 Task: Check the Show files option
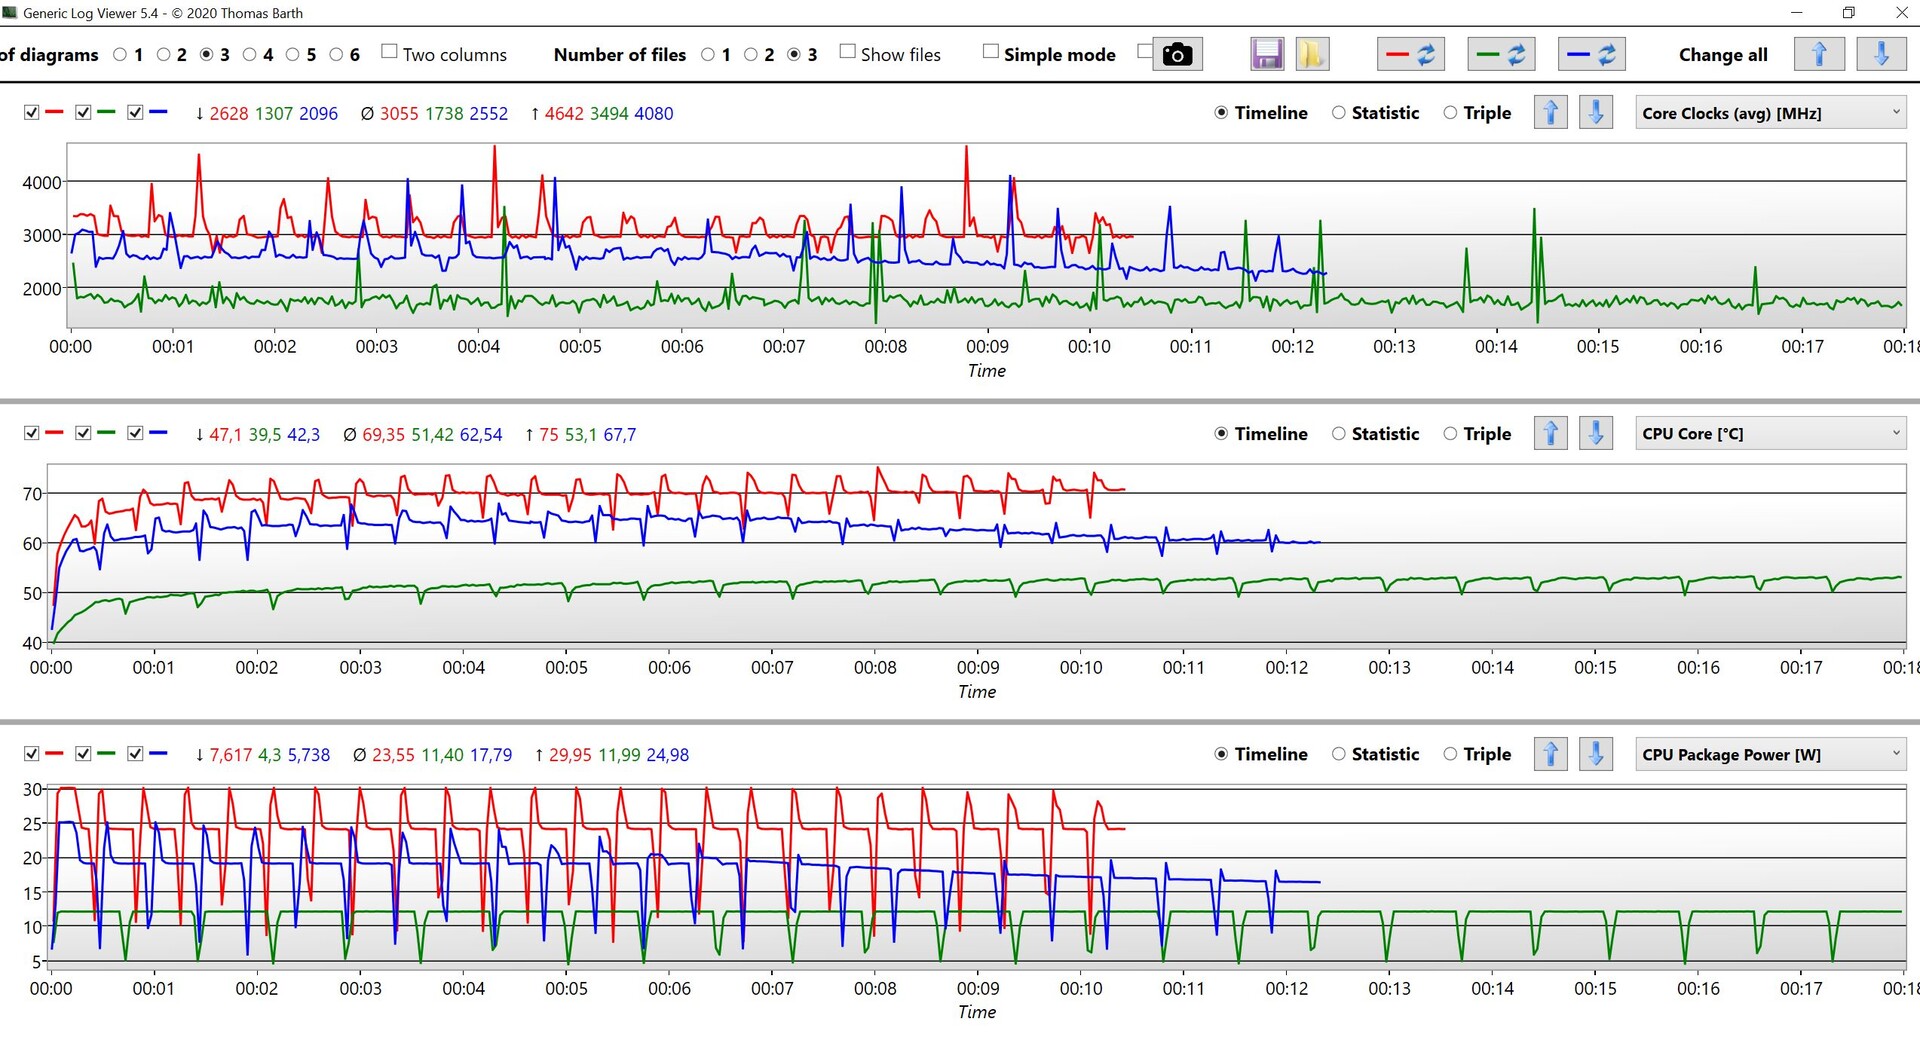848,52
